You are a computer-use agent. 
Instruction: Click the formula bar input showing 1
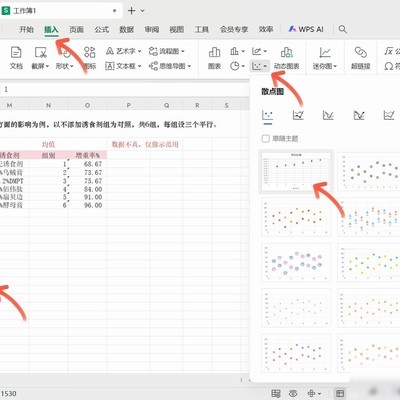click(125, 89)
